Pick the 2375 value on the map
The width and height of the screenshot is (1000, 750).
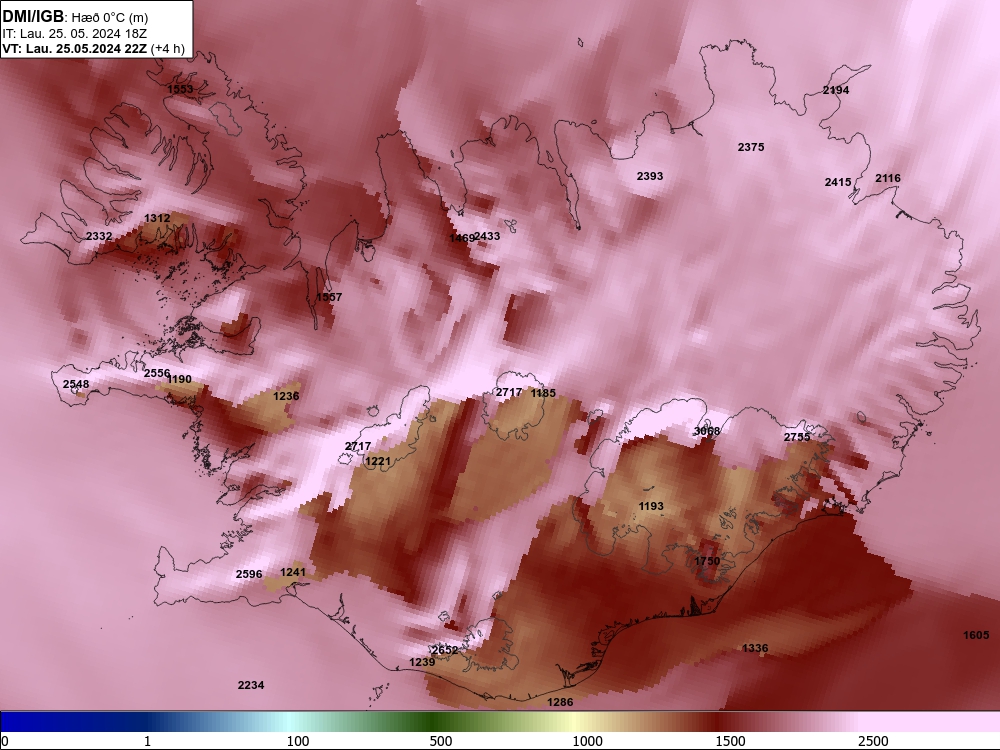coord(751,147)
